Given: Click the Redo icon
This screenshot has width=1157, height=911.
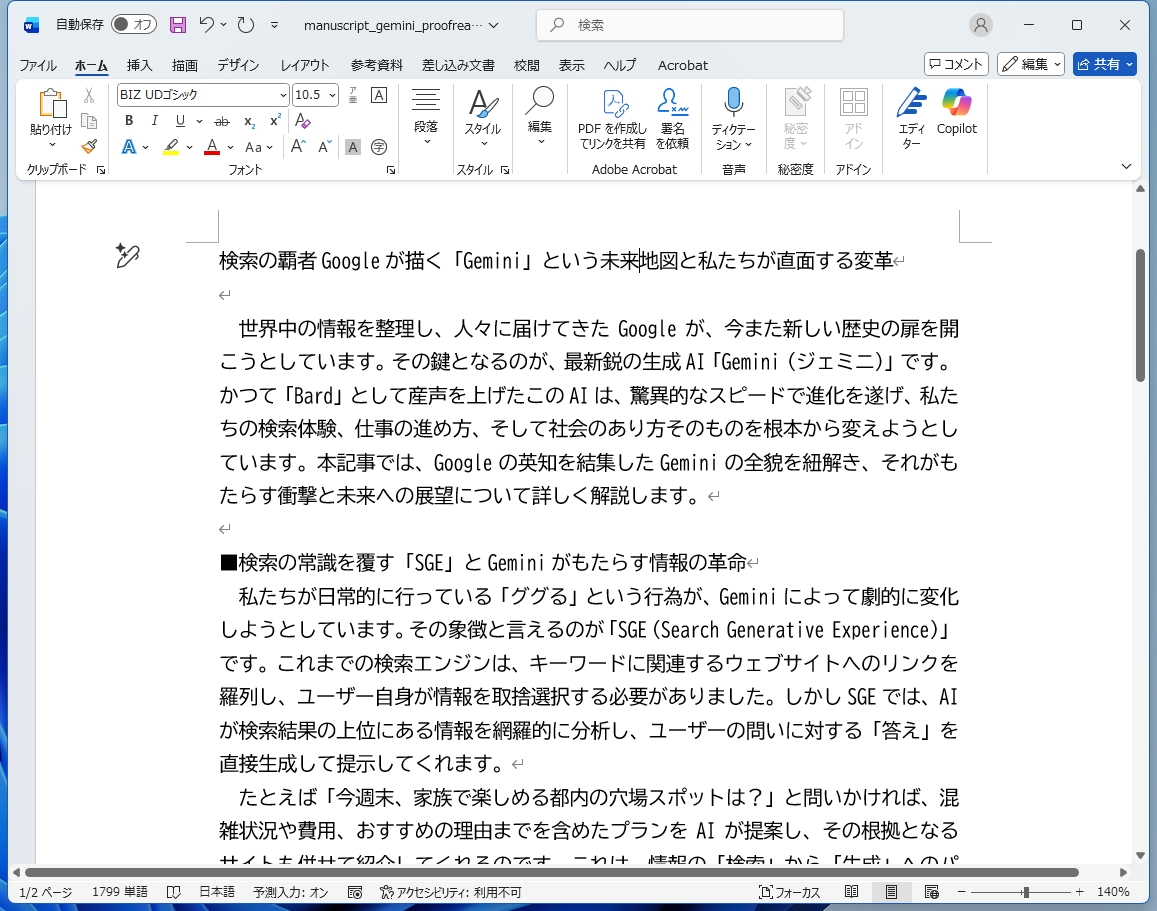Looking at the screenshot, I should pyautogui.click(x=246, y=24).
